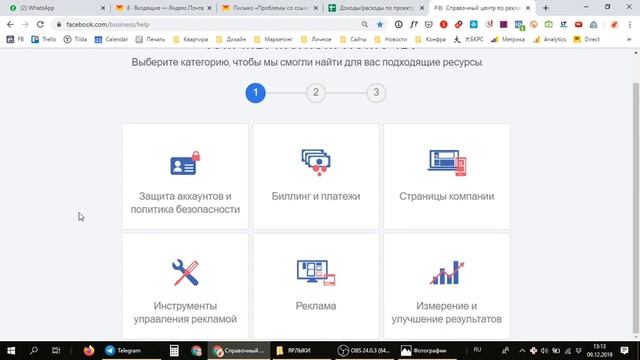The width and height of the screenshot is (640, 360).
Task: Choose Измерение и улучшение результатов card
Action: point(447,286)
